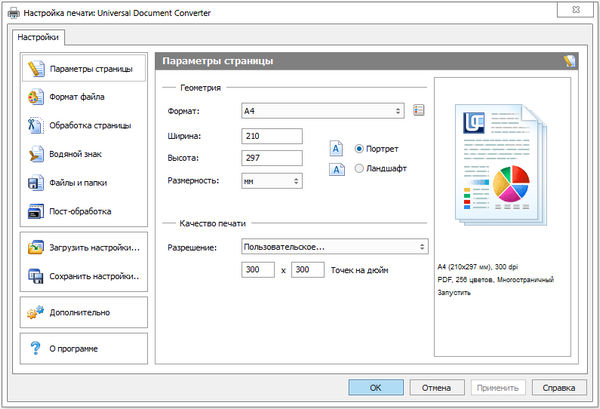The width and height of the screenshot is (600, 409).
Task: Click the Пост-обработка window icon
Action: [x=36, y=211]
